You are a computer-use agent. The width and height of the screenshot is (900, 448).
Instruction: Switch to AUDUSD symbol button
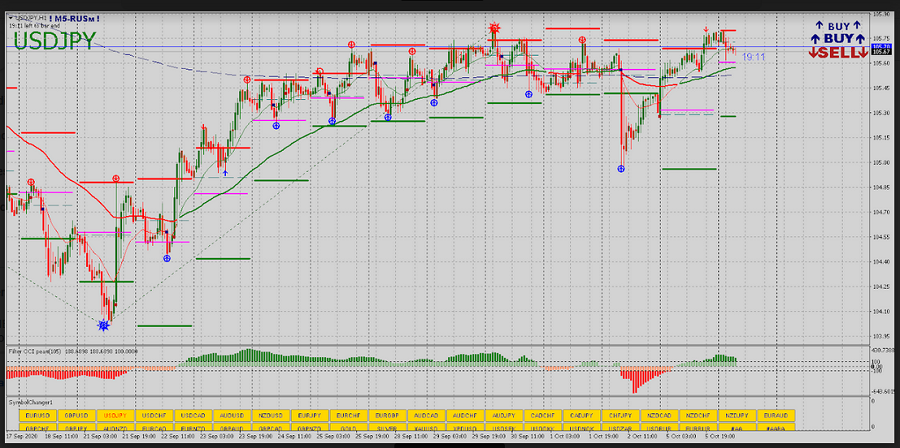click(232, 414)
